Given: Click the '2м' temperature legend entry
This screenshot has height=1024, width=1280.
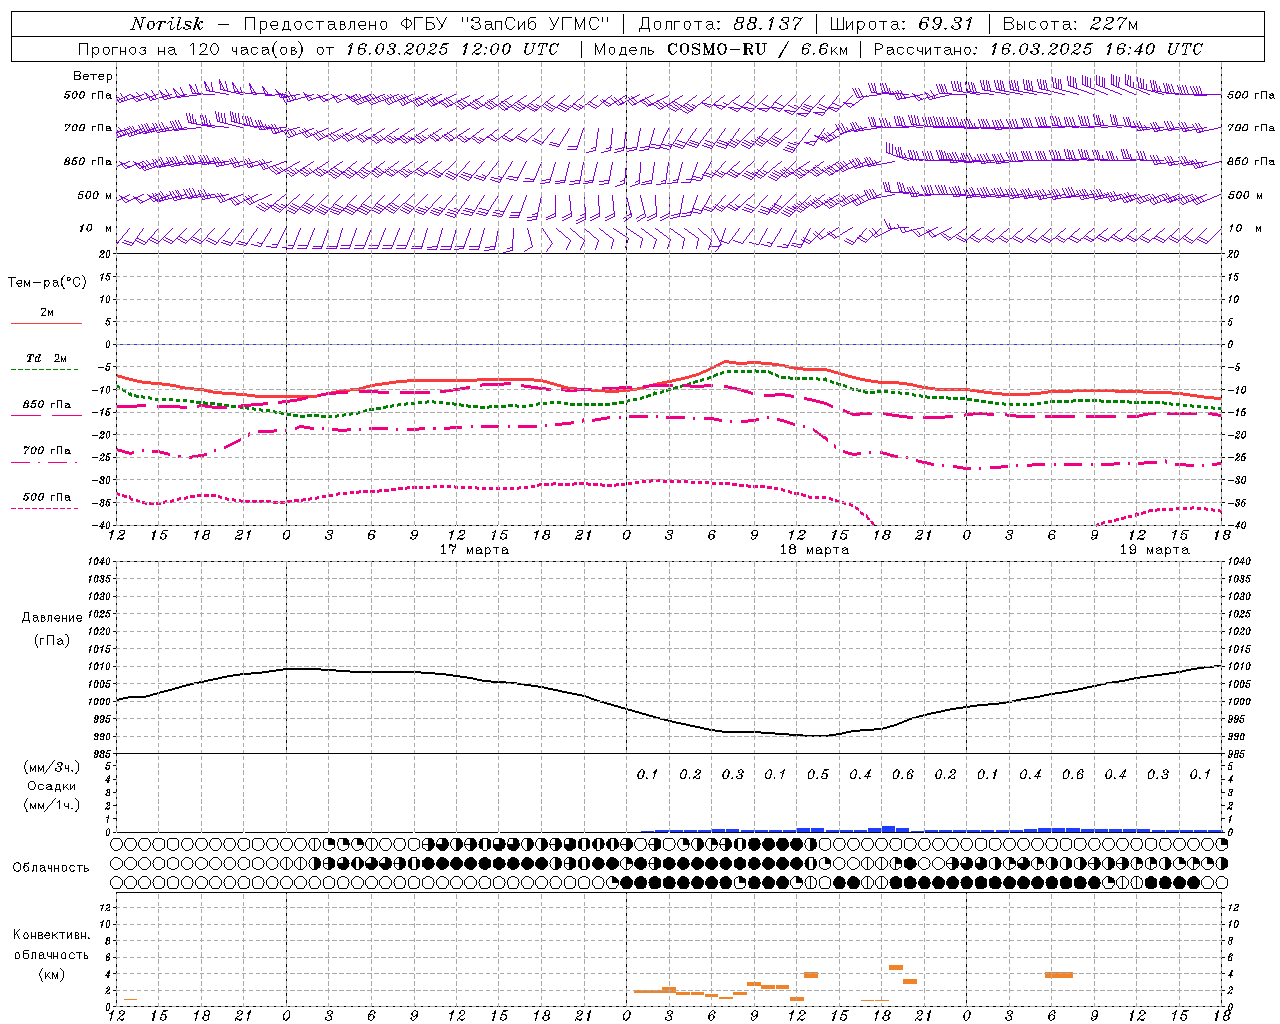Looking at the screenshot, I should click(47, 312).
